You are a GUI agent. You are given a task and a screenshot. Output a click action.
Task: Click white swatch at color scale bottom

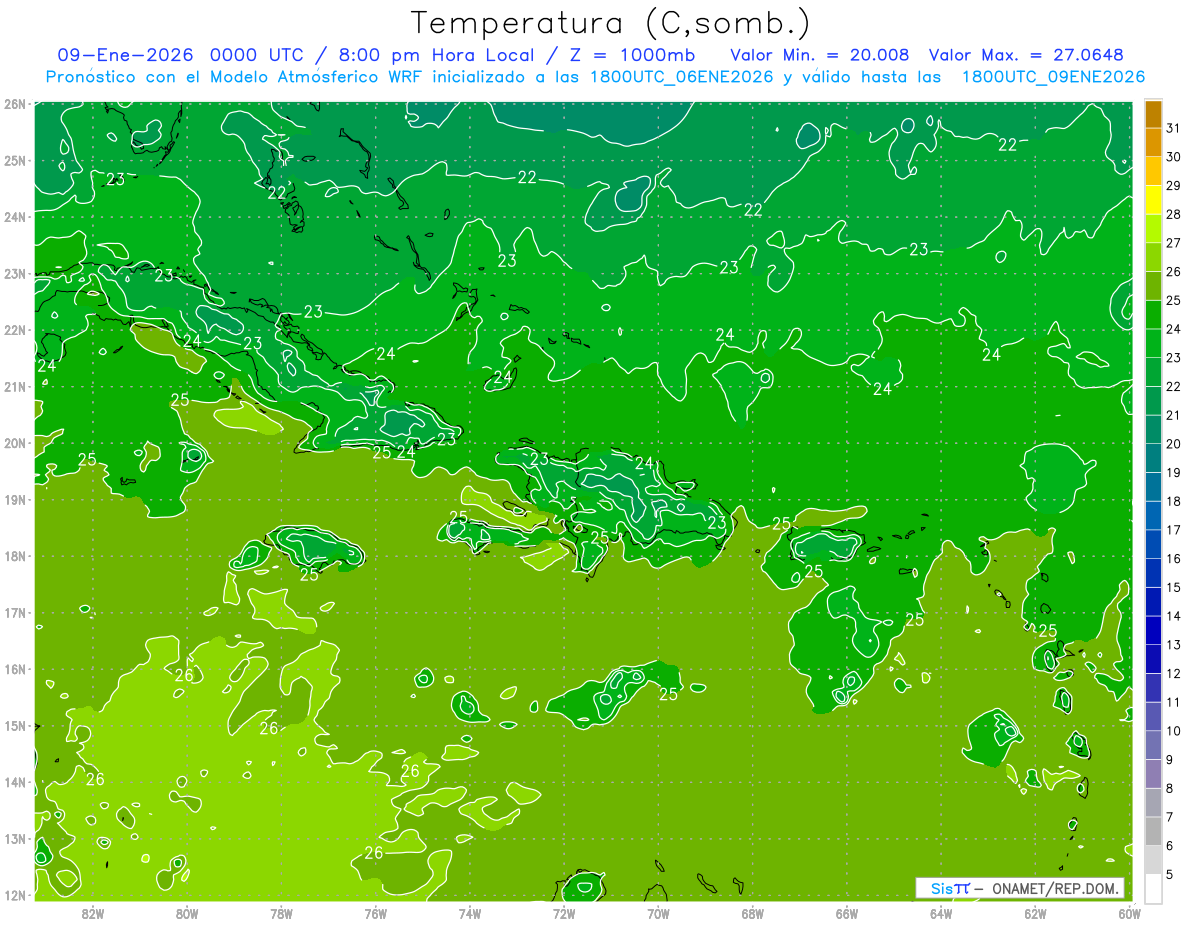[x=1154, y=888]
